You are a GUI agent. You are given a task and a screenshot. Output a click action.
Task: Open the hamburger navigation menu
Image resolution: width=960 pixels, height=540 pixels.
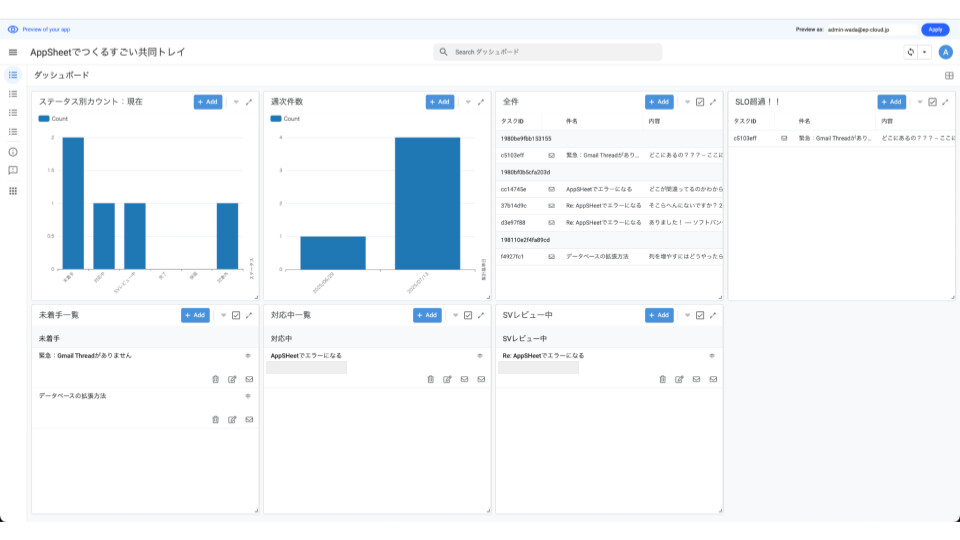13,53
